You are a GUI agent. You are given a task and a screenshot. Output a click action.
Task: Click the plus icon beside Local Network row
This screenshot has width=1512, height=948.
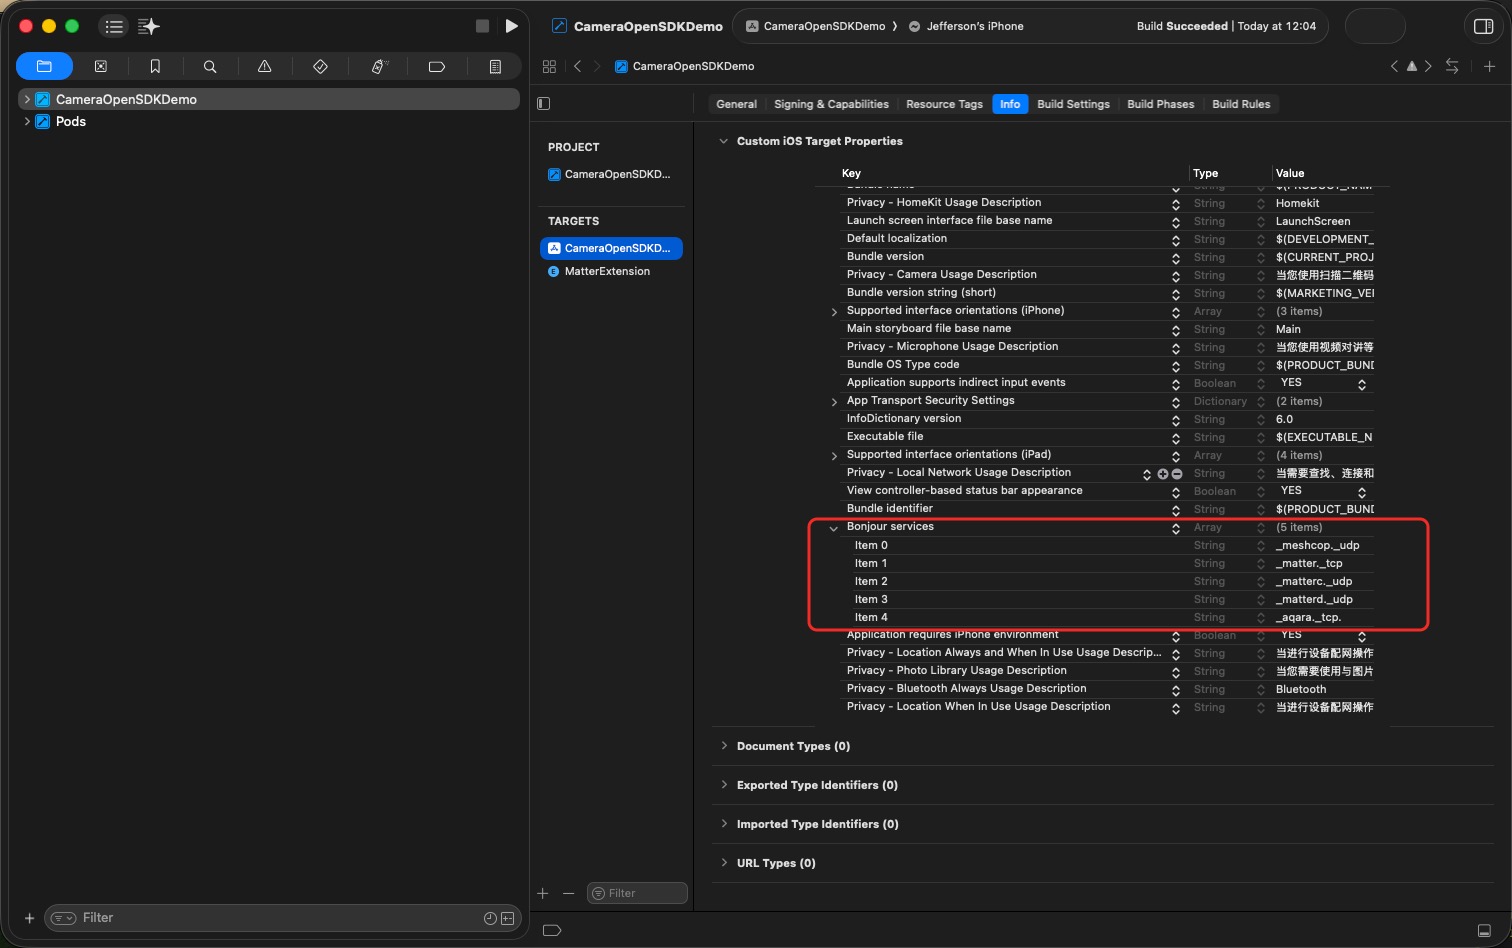pyautogui.click(x=1163, y=474)
